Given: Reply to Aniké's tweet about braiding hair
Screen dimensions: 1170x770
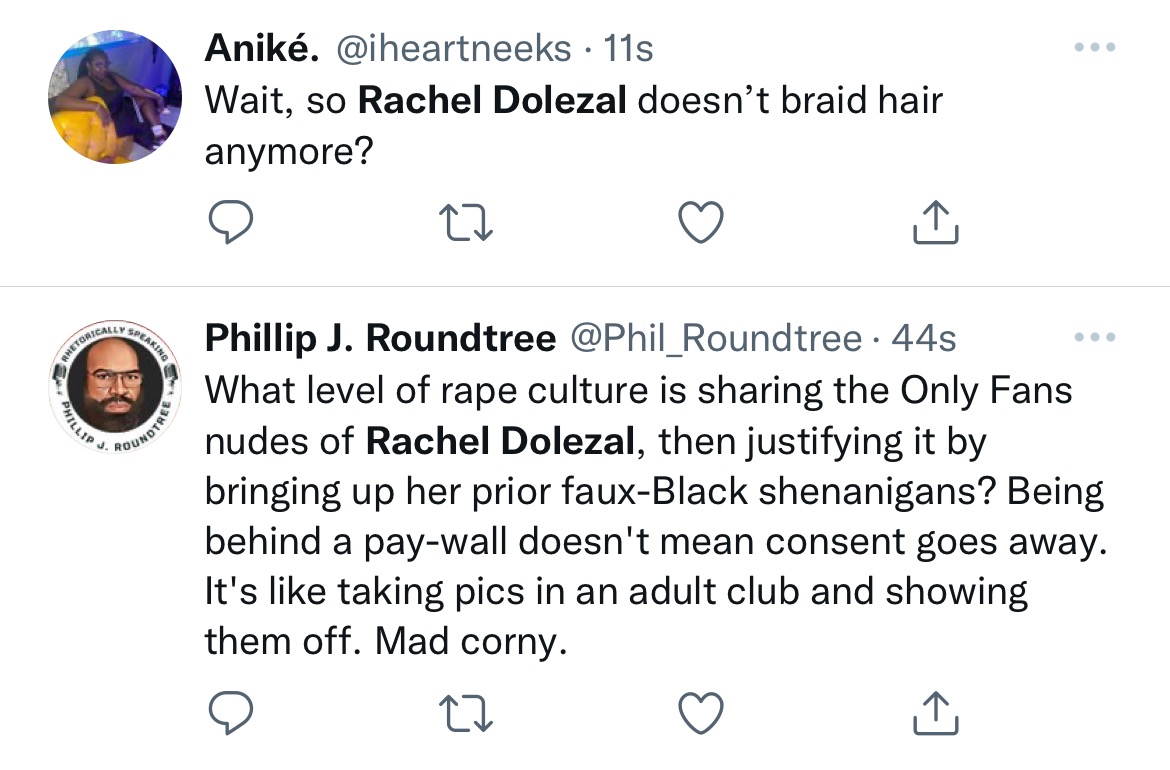Looking at the screenshot, I should (x=233, y=221).
